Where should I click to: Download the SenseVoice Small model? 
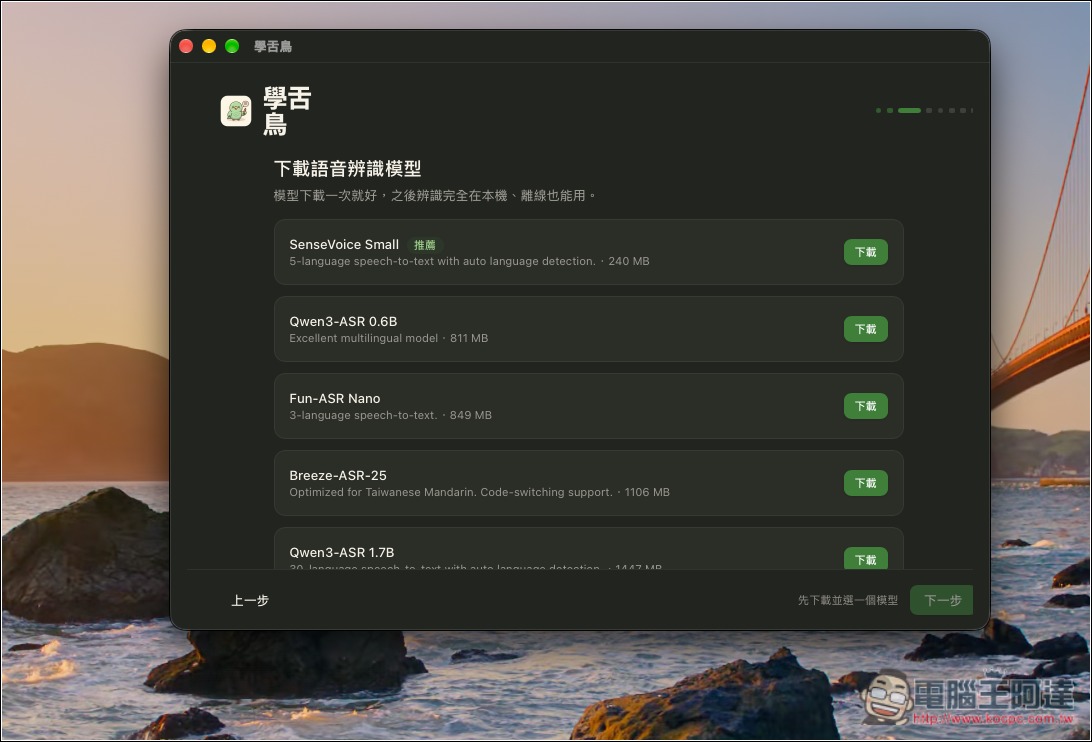click(x=866, y=252)
